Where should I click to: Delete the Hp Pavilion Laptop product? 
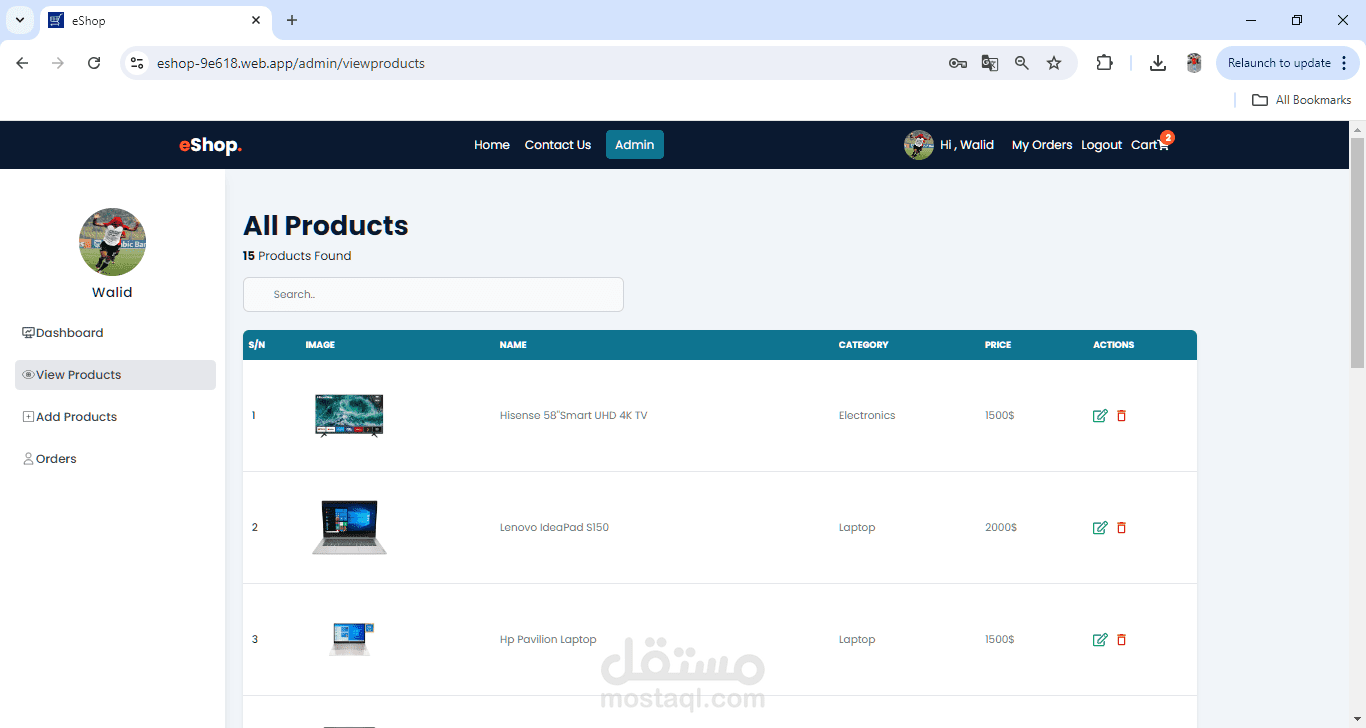[1121, 640]
